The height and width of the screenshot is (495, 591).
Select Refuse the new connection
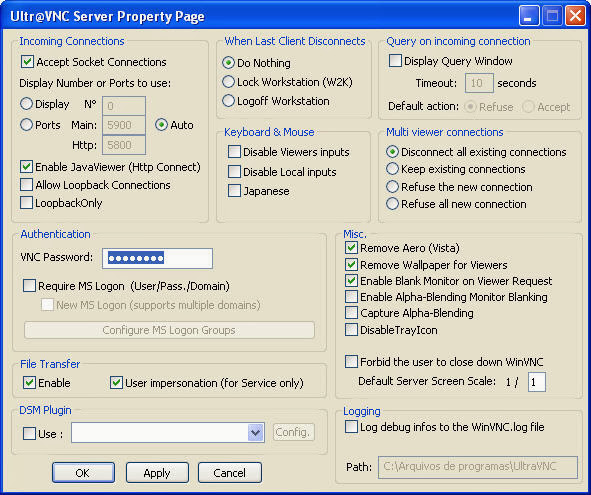(392, 187)
